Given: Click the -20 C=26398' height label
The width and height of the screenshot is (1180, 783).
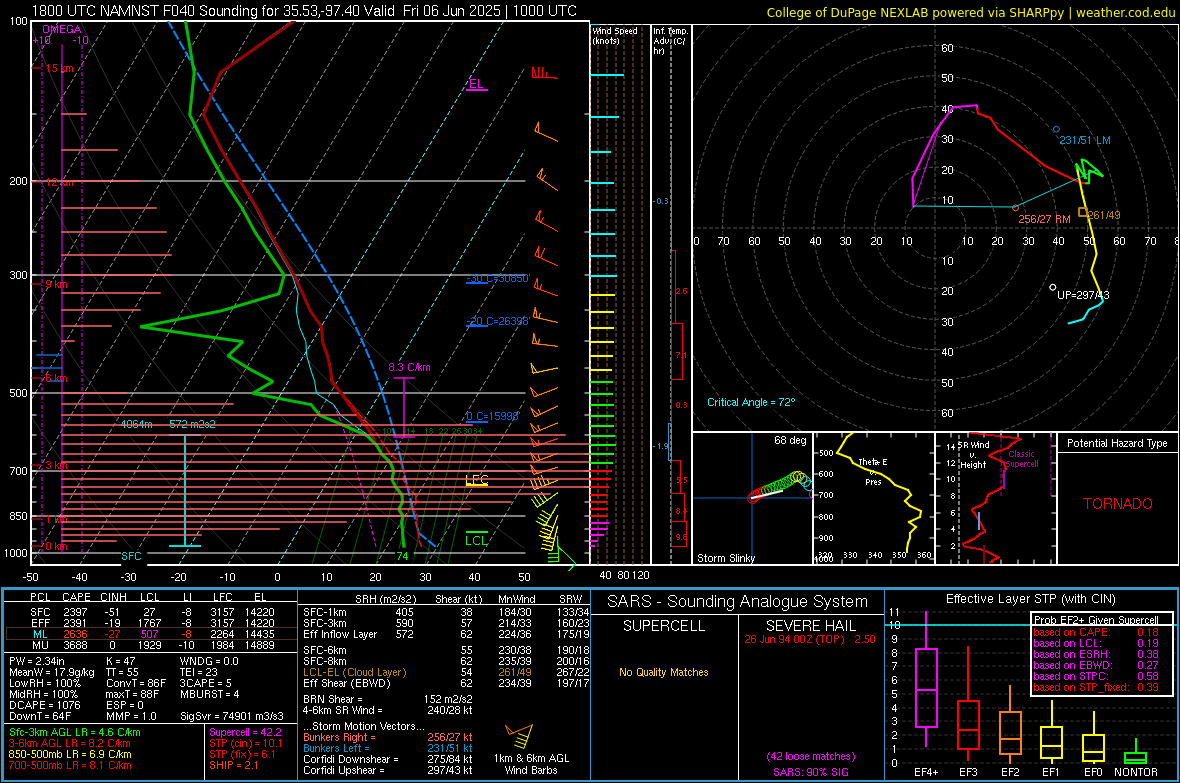Looking at the screenshot, I should (x=497, y=321).
